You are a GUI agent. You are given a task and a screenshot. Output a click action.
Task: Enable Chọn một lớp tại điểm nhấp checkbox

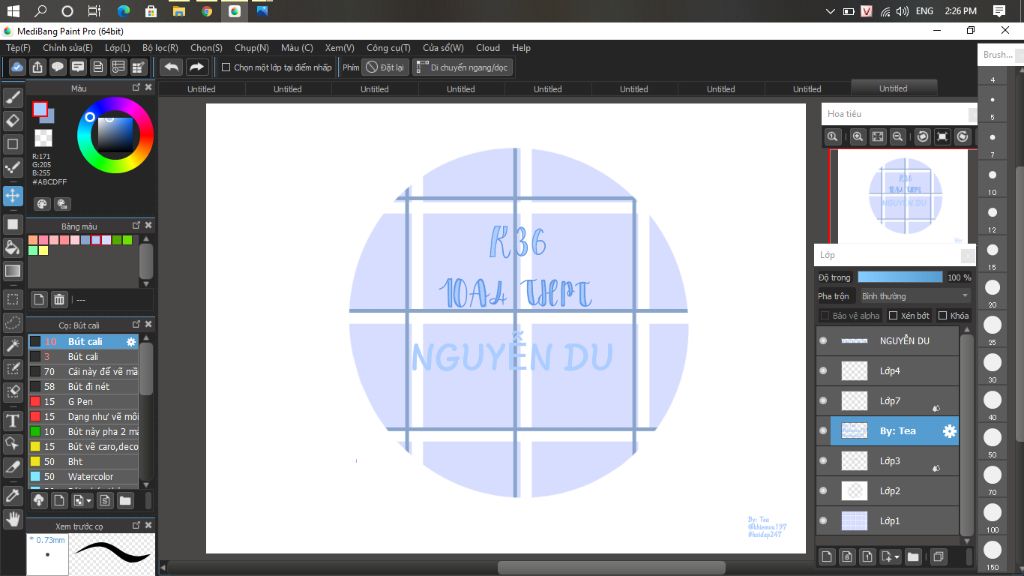coord(226,67)
